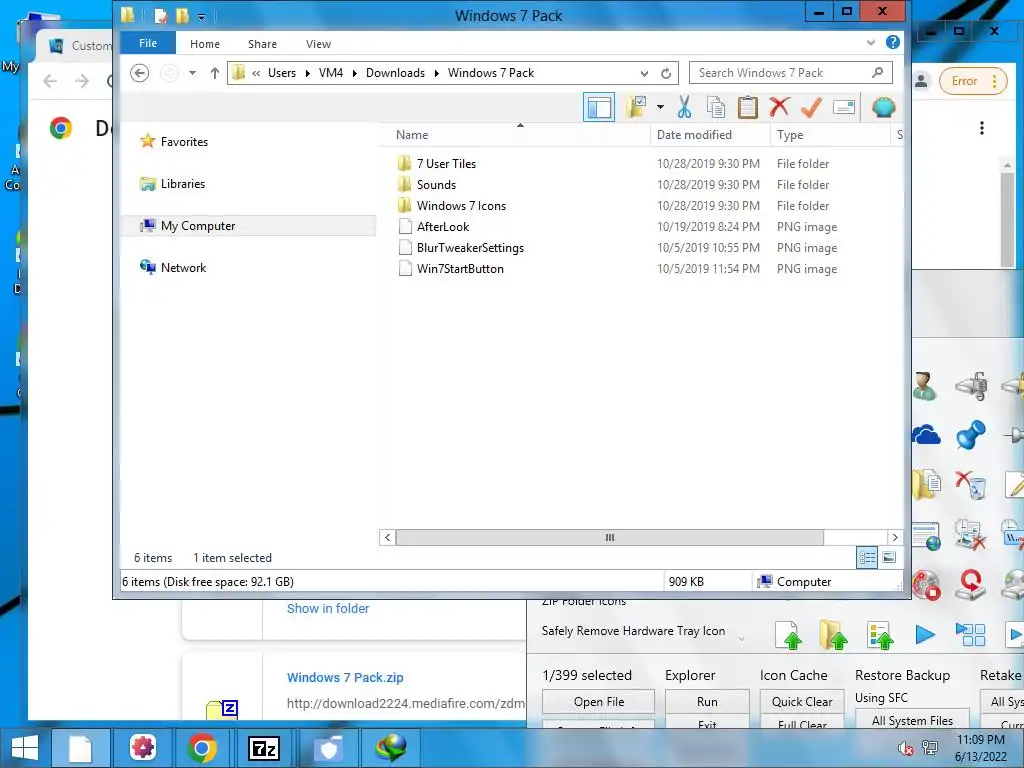Expand address bar history dropdown
Screen dimensions: 1024x768
[x=645, y=73]
